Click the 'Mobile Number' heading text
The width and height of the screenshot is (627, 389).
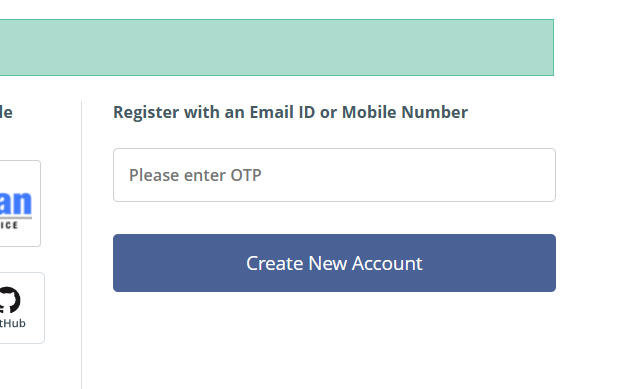[x=405, y=112]
